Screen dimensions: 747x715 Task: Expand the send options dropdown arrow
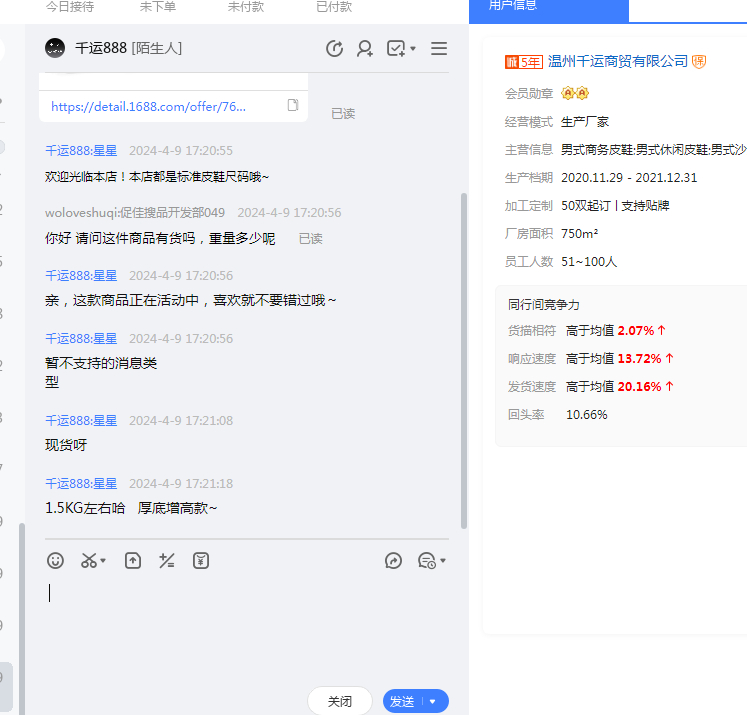(x=433, y=702)
